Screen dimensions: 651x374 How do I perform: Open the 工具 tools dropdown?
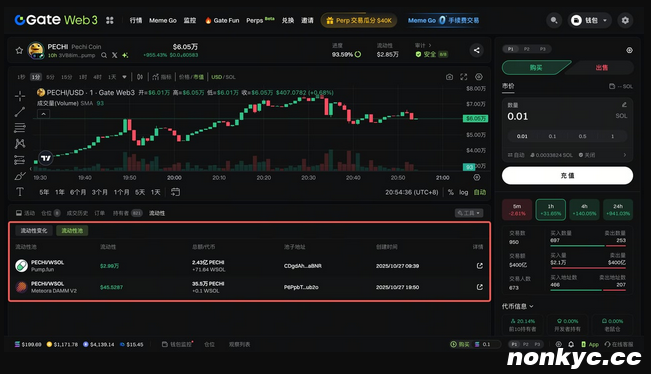(469, 213)
